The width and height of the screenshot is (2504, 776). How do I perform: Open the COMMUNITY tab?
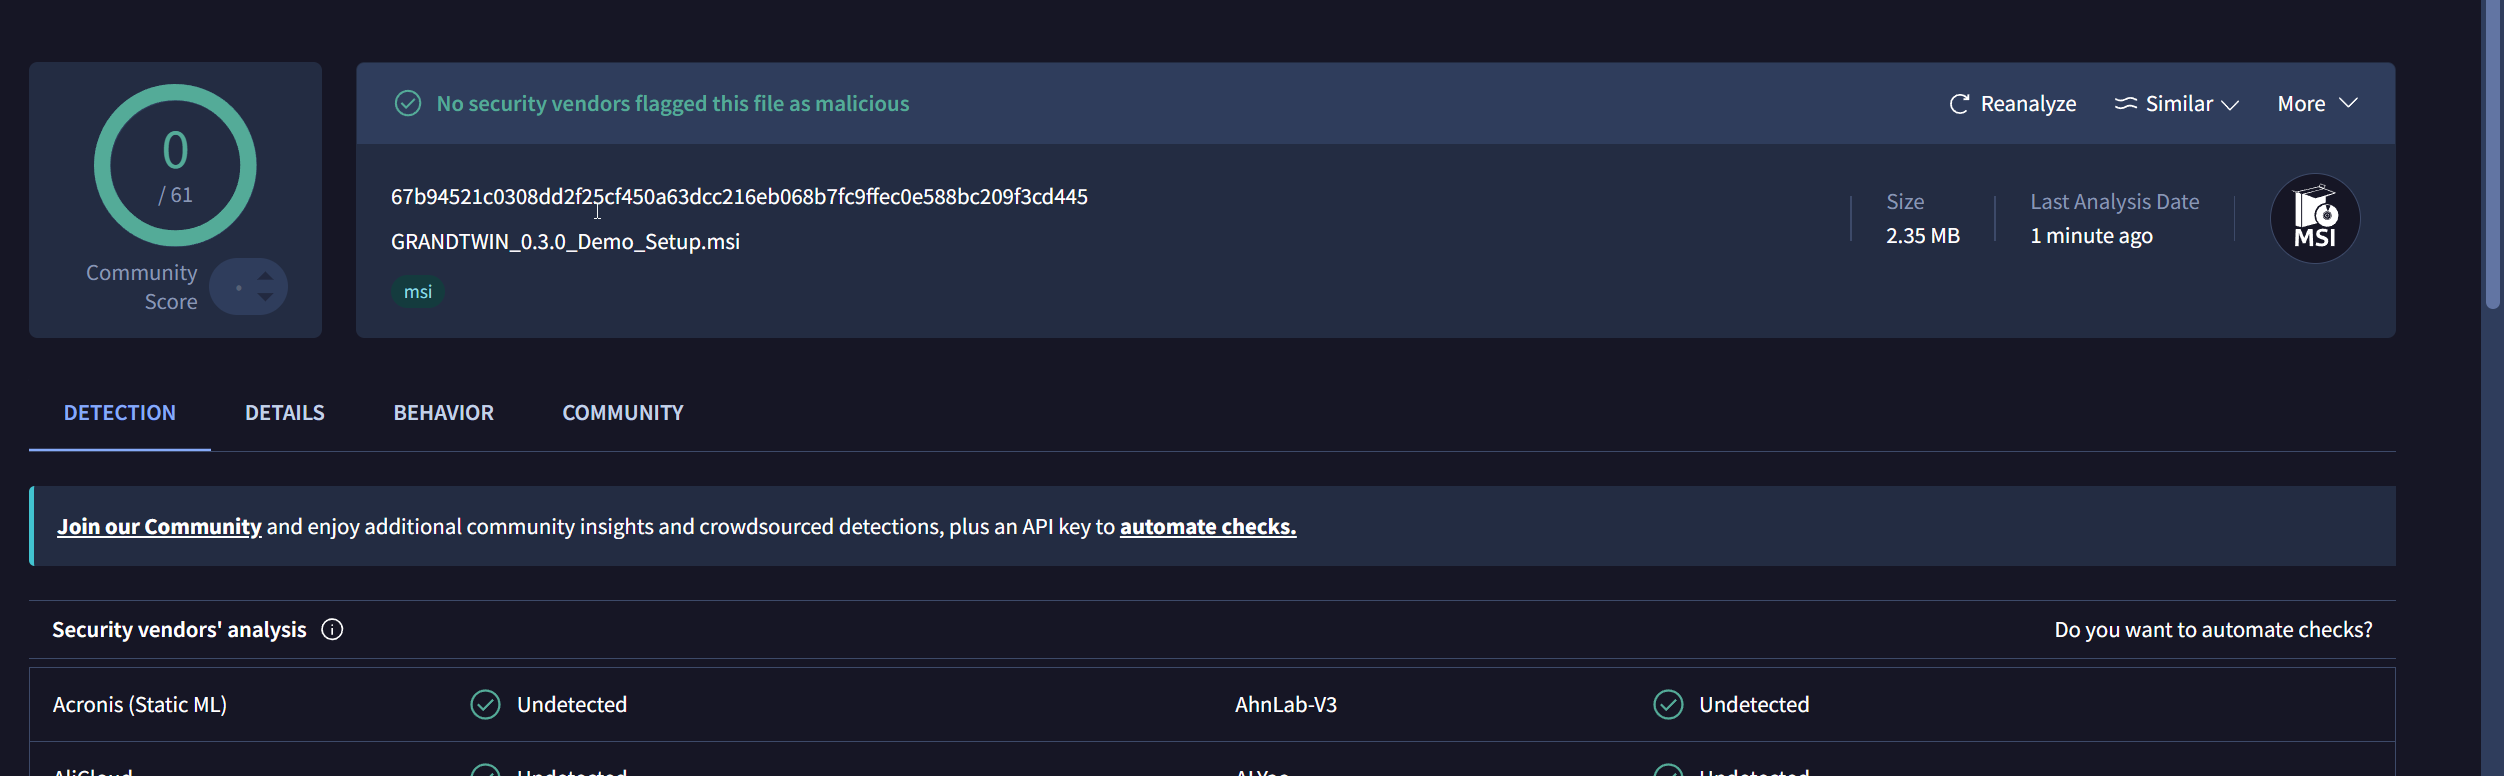[x=623, y=413]
